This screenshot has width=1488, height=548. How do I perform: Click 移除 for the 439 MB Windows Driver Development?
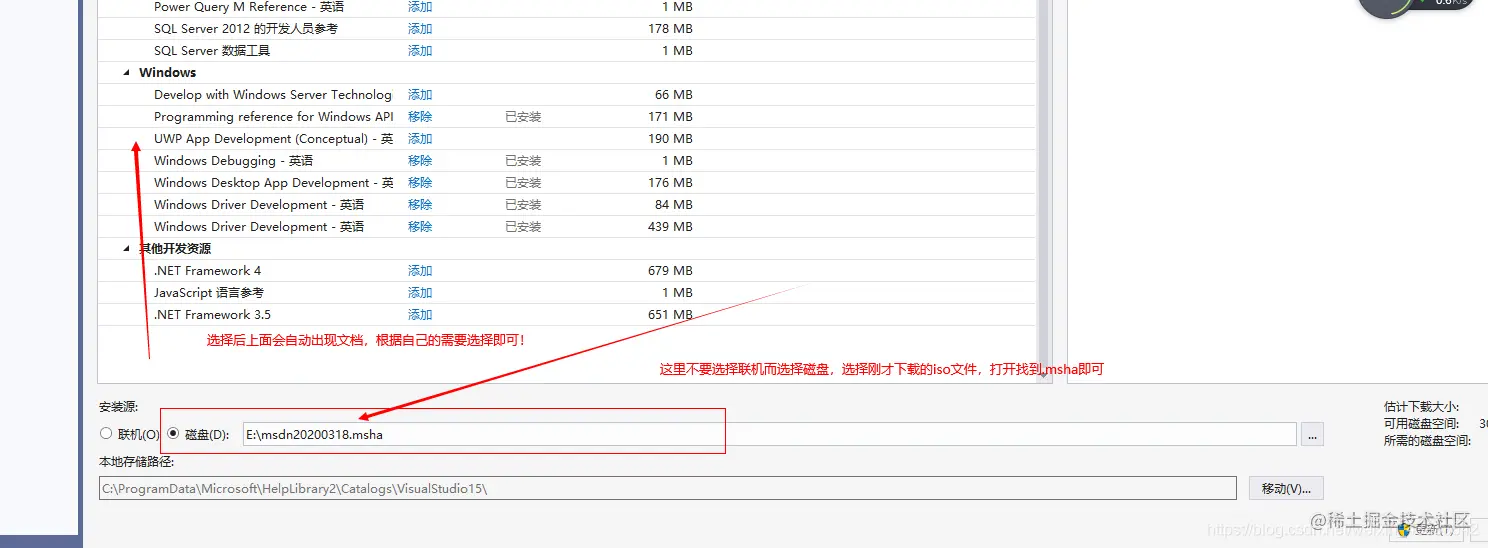tap(420, 227)
